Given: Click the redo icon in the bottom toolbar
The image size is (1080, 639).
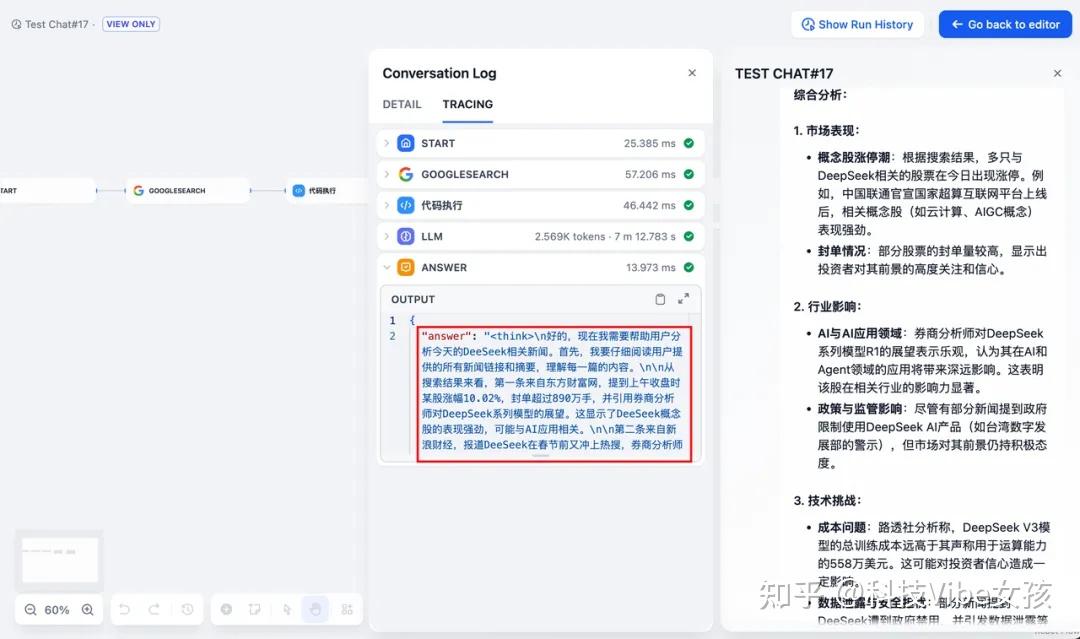Looking at the screenshot, I should coord(156,609).
